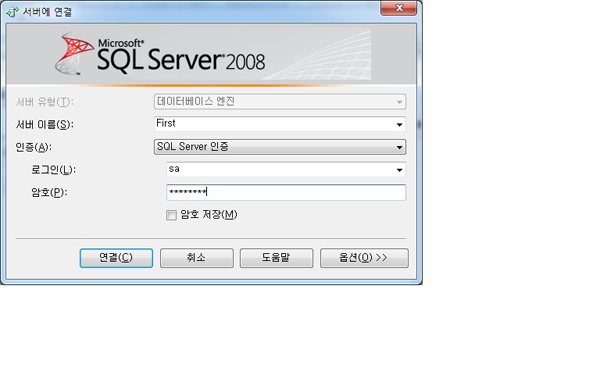600x375 pixels.
Task: Click the connection icon in title bar
Action: coord(12,12)
